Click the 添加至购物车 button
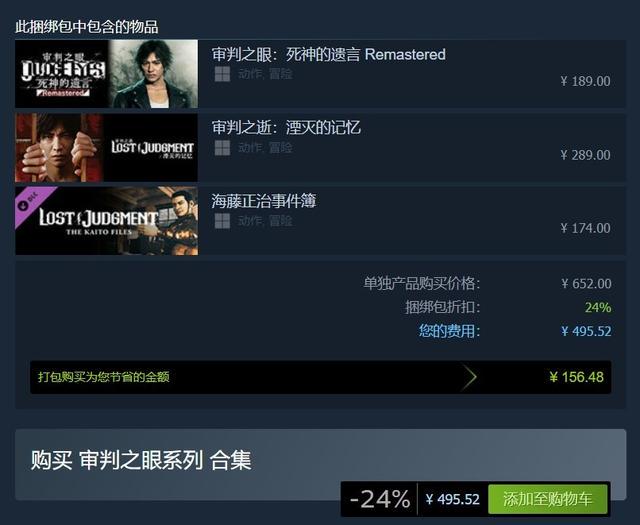Screen dimensions: 640x525 [x=547, y=499]
